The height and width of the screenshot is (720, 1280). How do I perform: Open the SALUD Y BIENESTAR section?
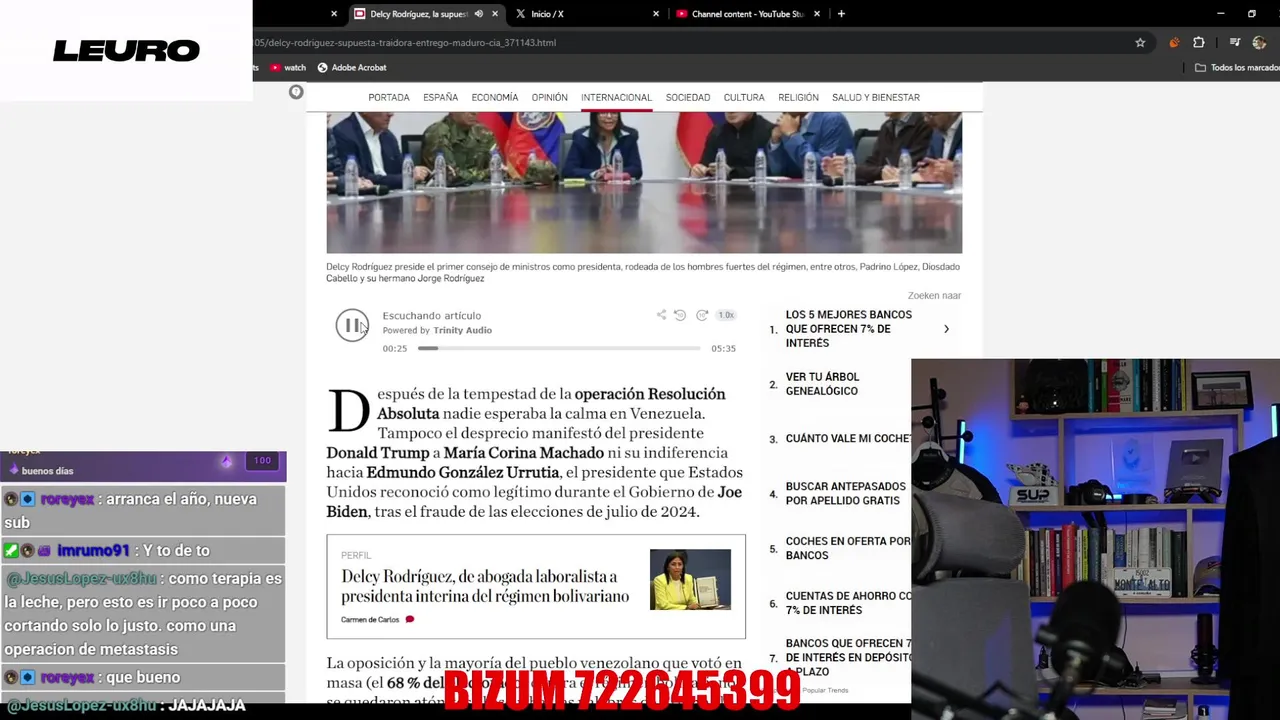(x=876, y=97)
